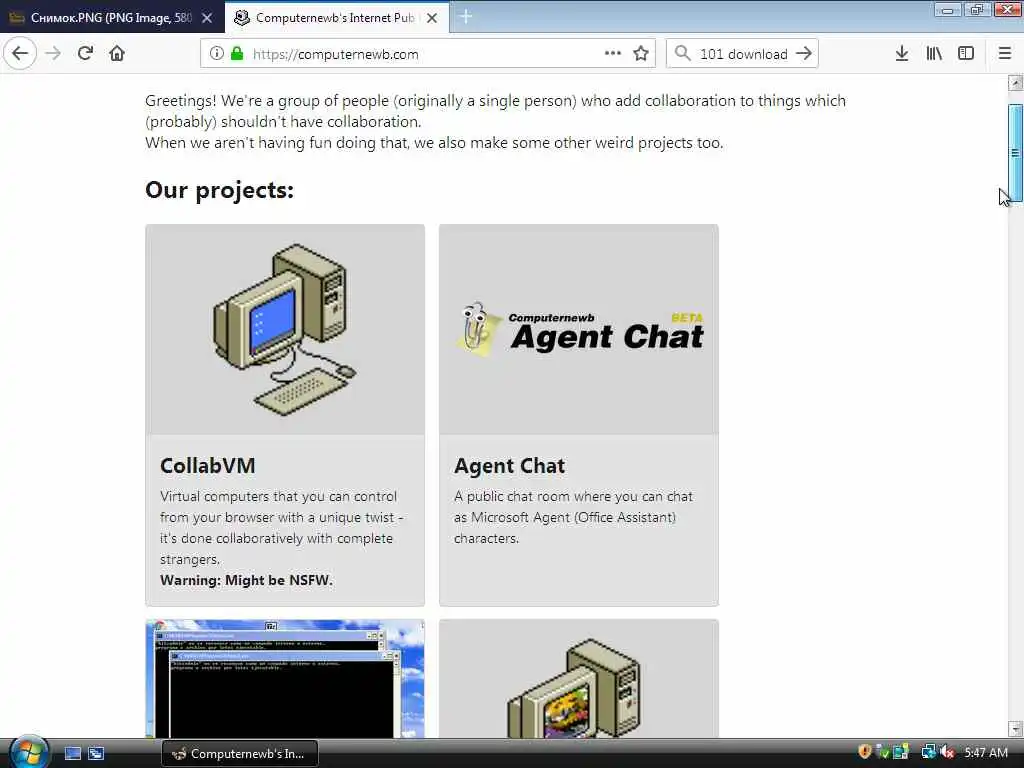Reload the page with the refresh icon
This screenshot has width=1024, height=768.
tap(85, 54)
